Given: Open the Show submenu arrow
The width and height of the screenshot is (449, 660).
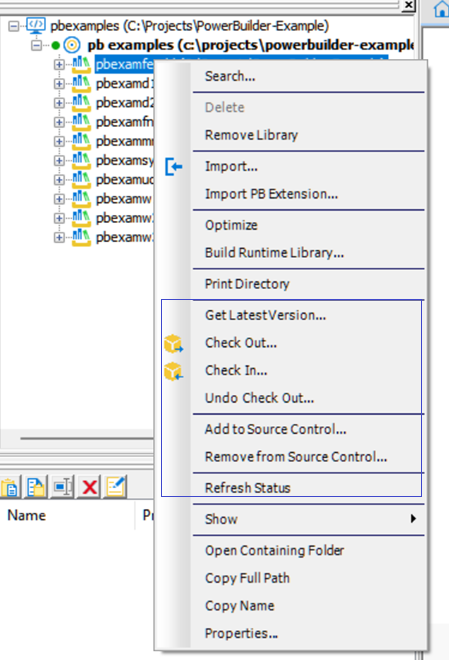Looking at the screenshot, I should pos(413,519).
